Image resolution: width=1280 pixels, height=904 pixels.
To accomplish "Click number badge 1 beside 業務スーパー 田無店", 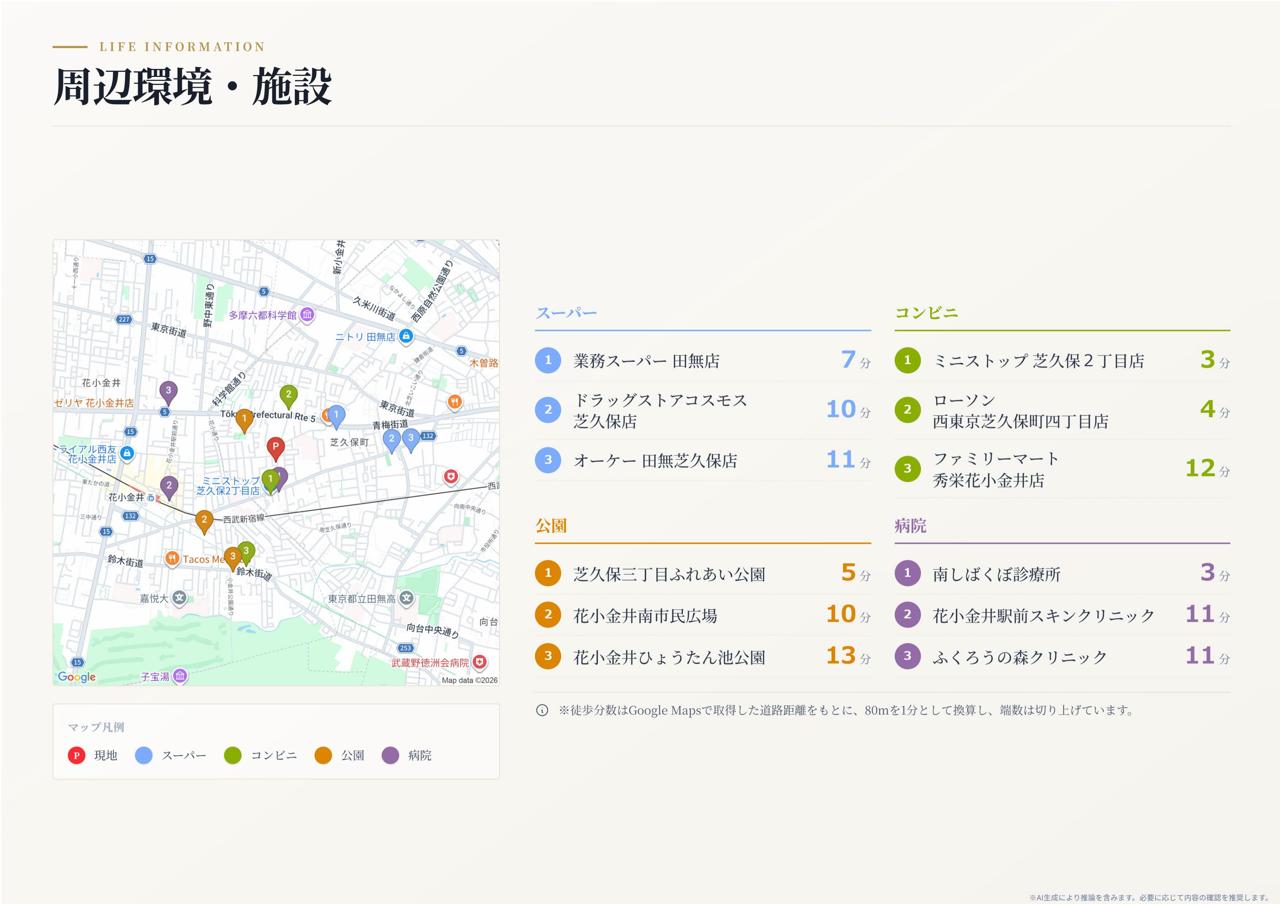I will click(x=548, y=360).
